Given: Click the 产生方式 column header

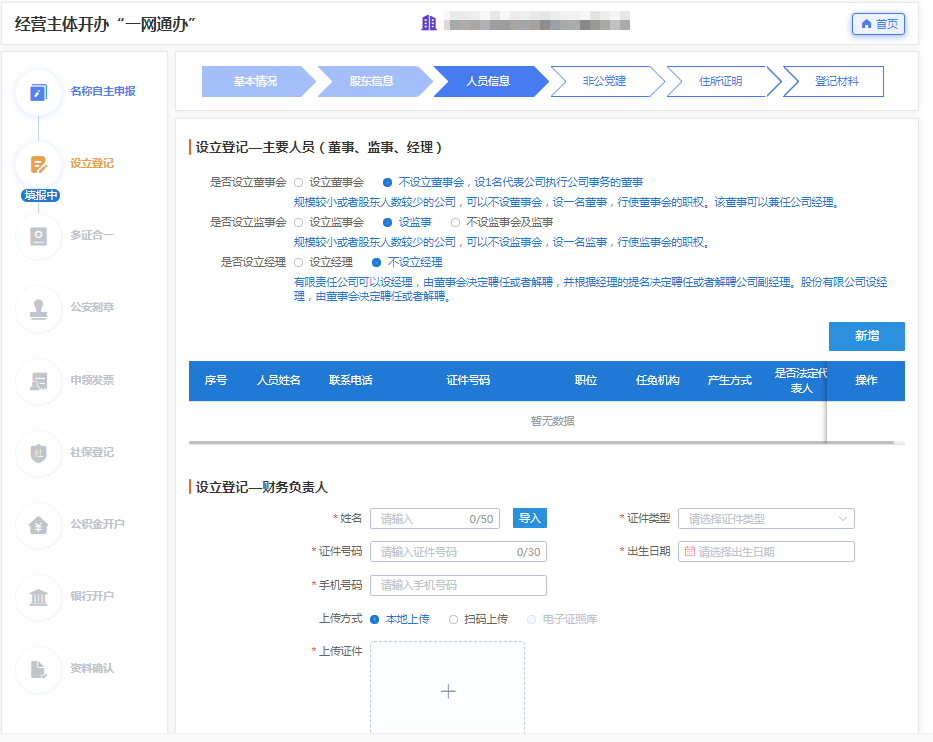Looking at the screenshot, I should (730, 380).
